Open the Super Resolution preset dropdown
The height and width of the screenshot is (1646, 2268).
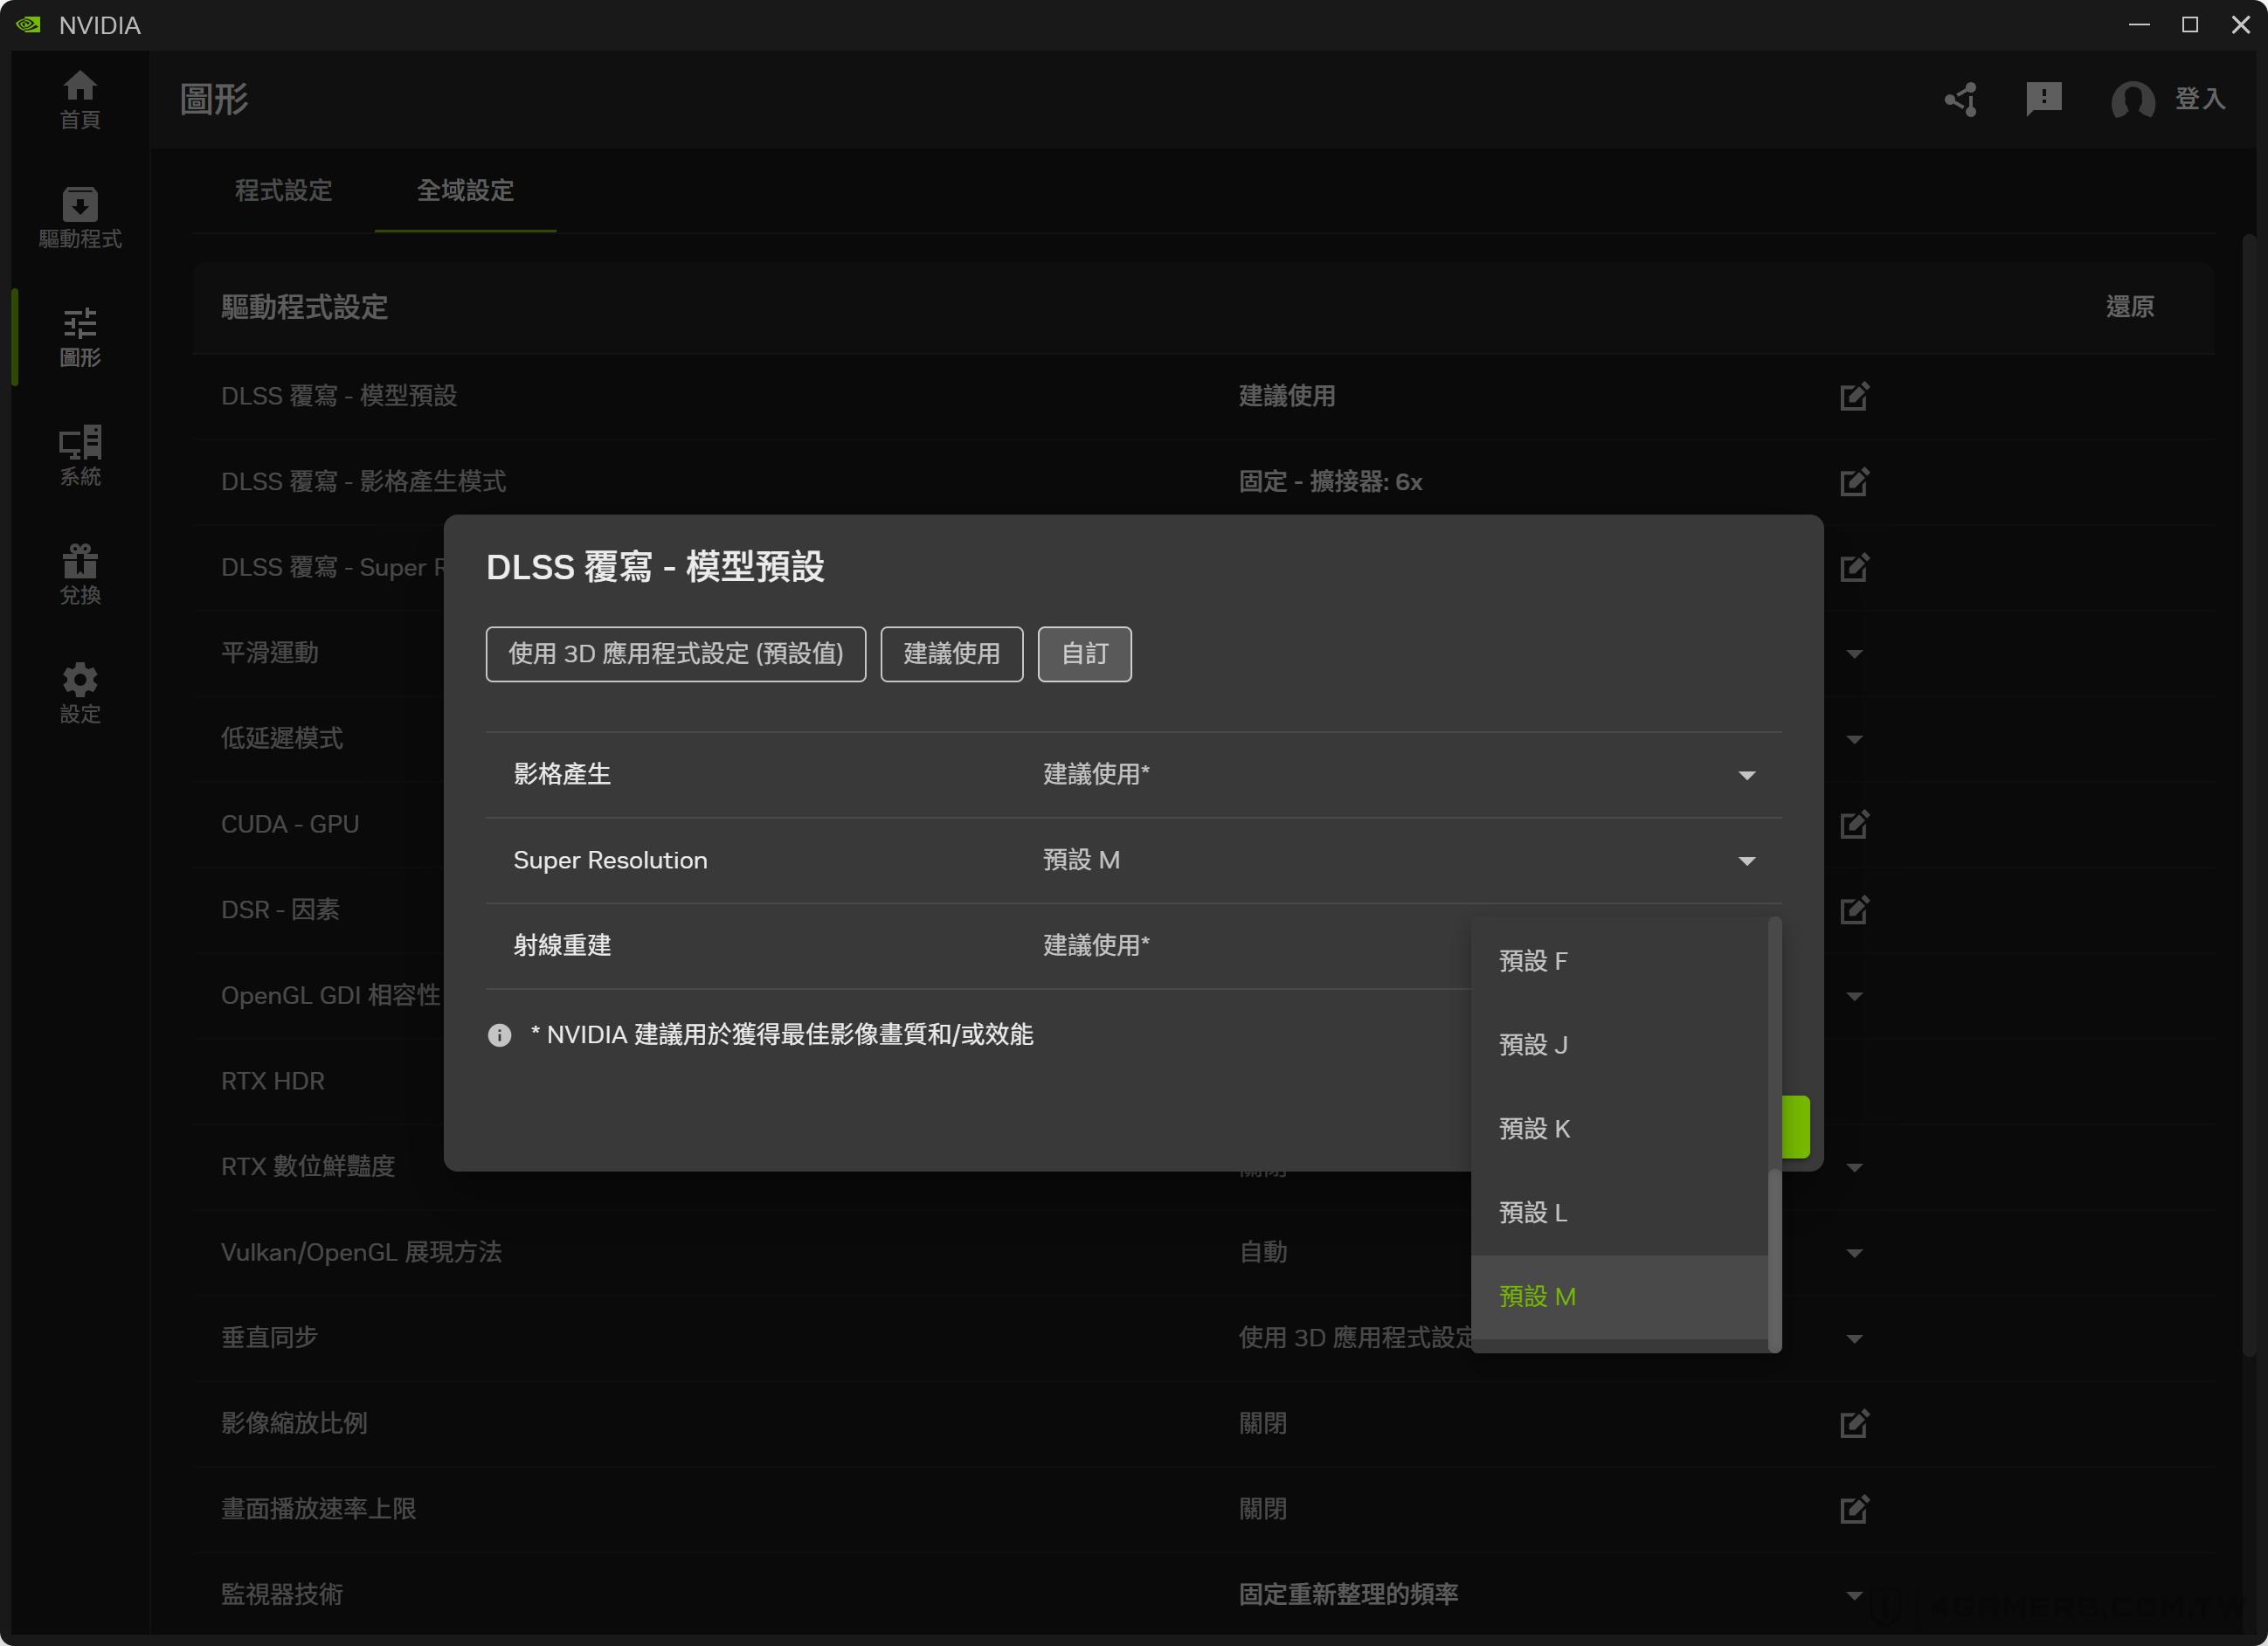[1747, 860]
